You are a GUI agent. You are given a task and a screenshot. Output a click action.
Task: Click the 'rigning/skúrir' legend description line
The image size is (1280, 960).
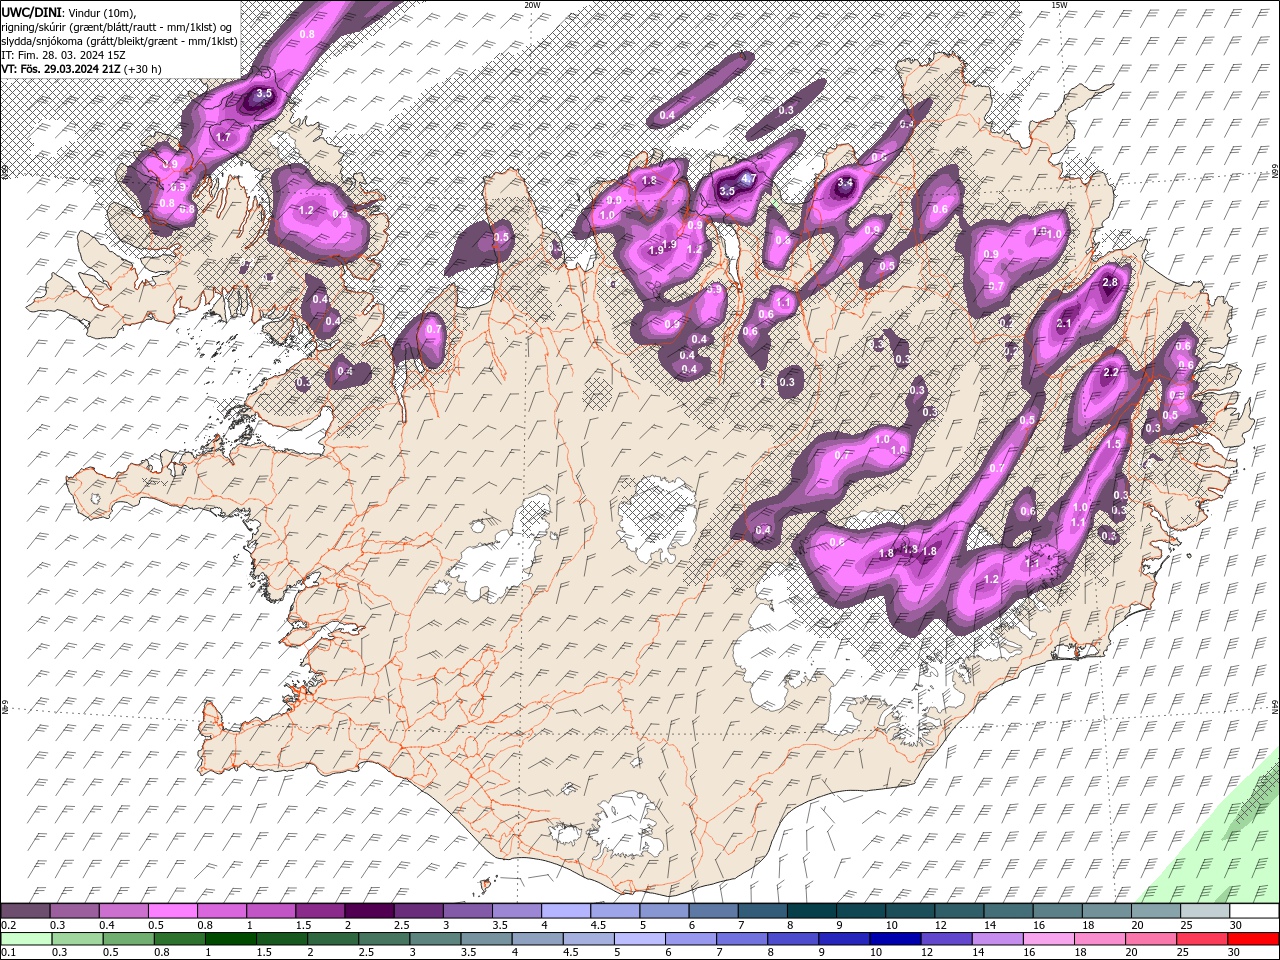pyautogui.click(x=117, y=27)
